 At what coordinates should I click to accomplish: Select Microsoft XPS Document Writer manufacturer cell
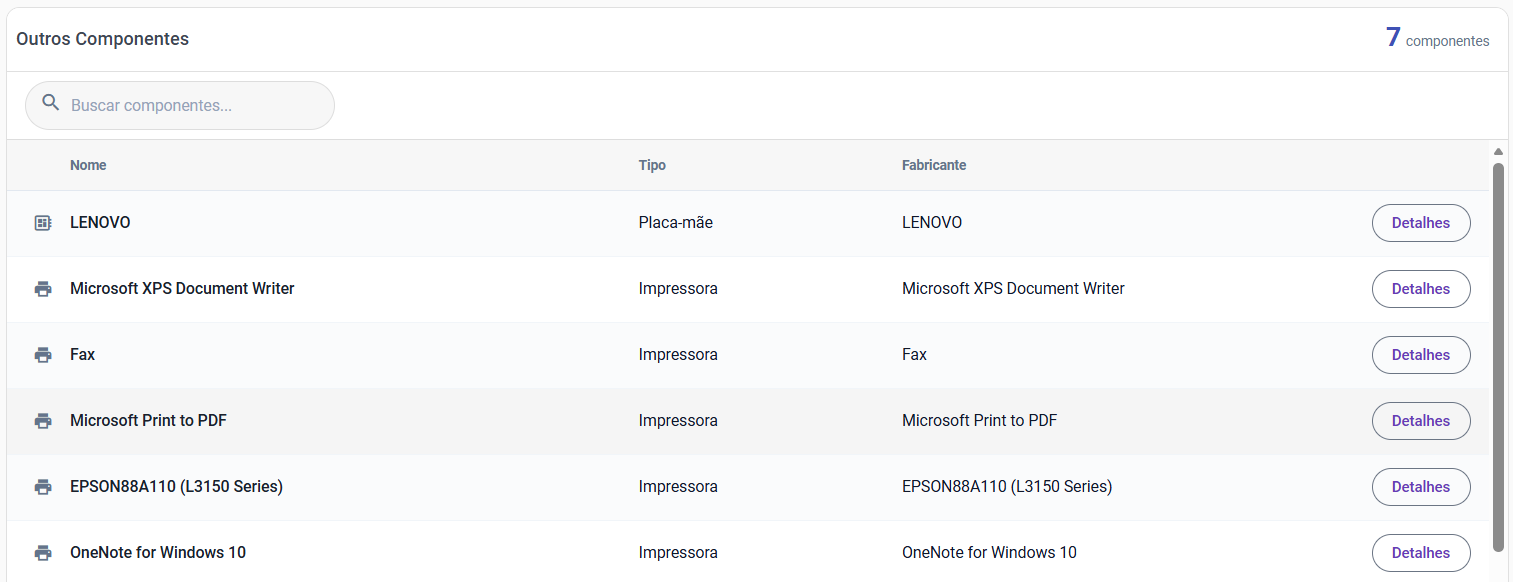(1013, 289)
